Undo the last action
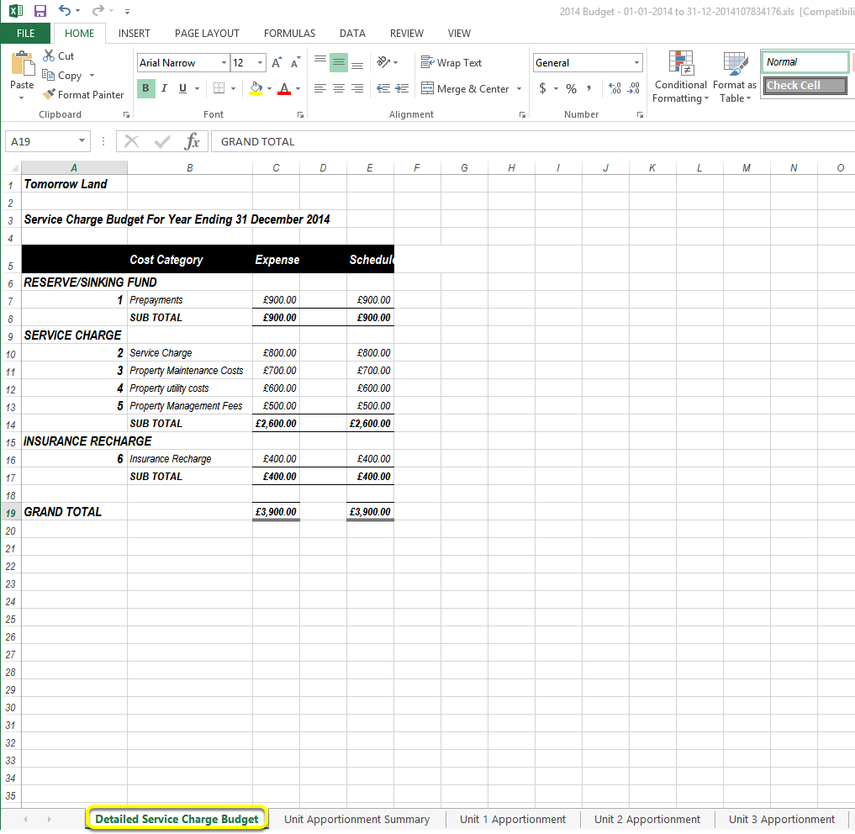 tap(64, 10)
